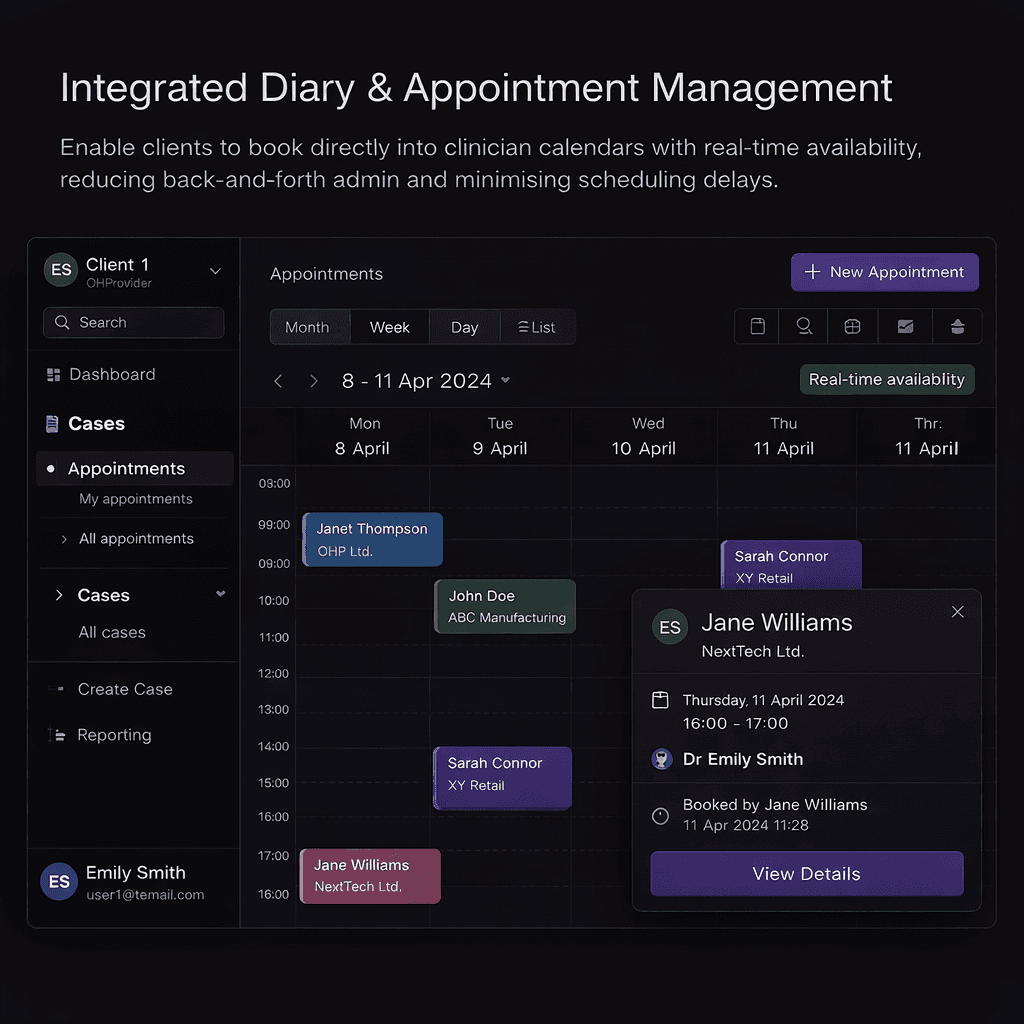Click the last toolbar icon right of the chart icon
The image size is (1024, 1024).
[957, 326]
